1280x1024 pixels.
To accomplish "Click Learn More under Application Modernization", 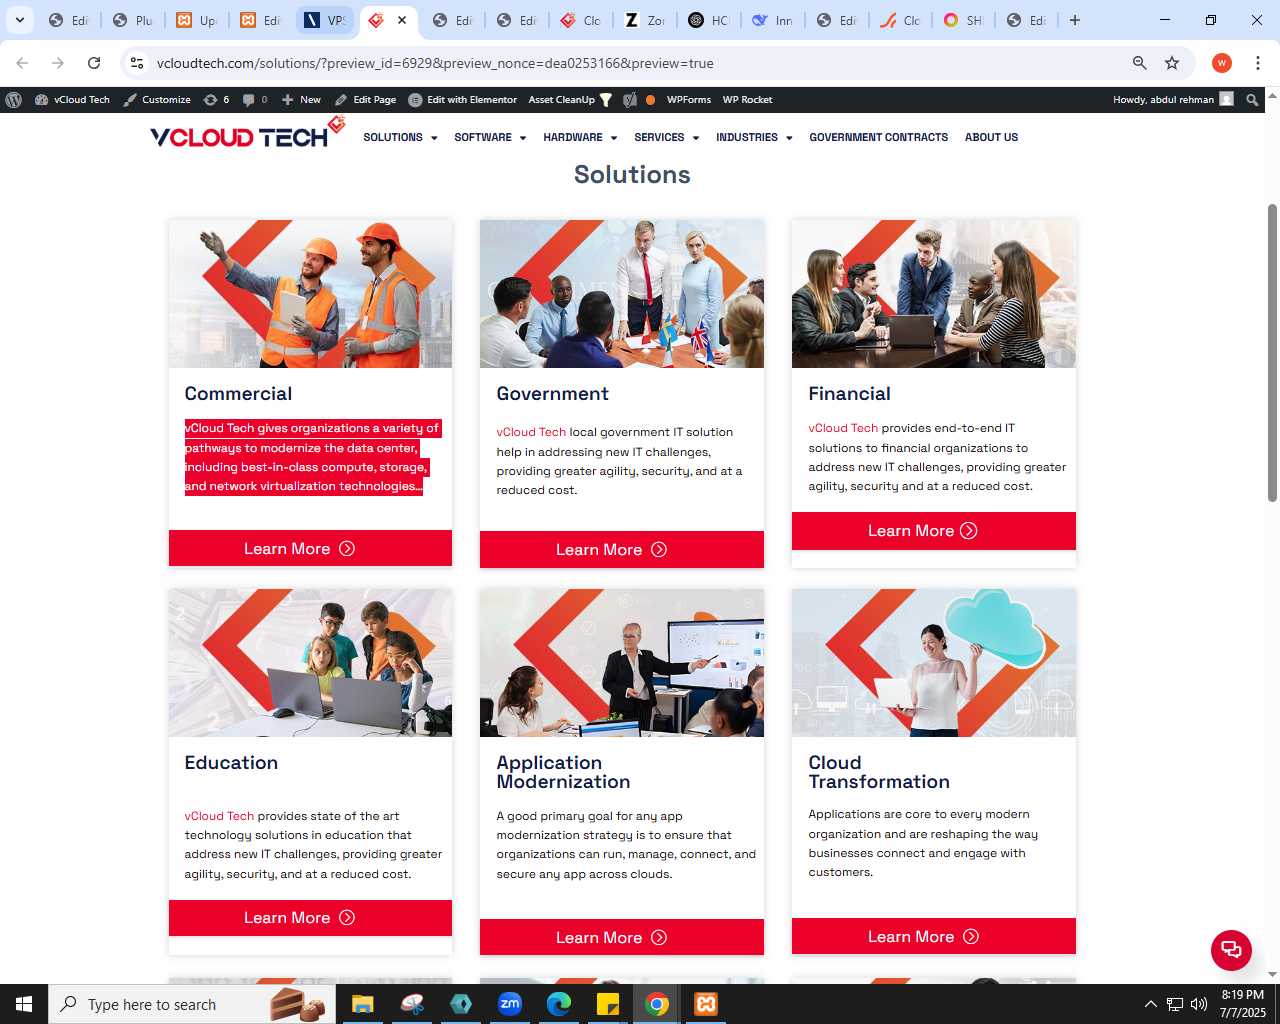I will tap(622, 937).
